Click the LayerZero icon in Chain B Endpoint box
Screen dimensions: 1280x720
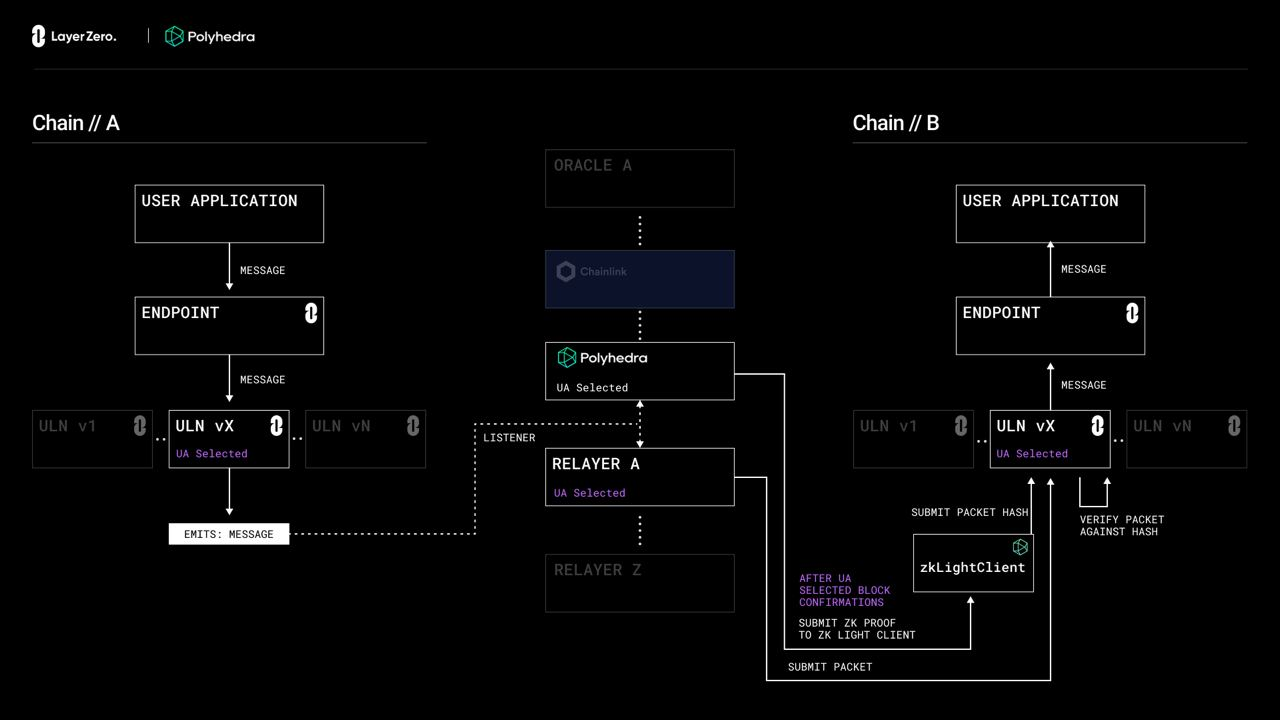click(1132, 313)
